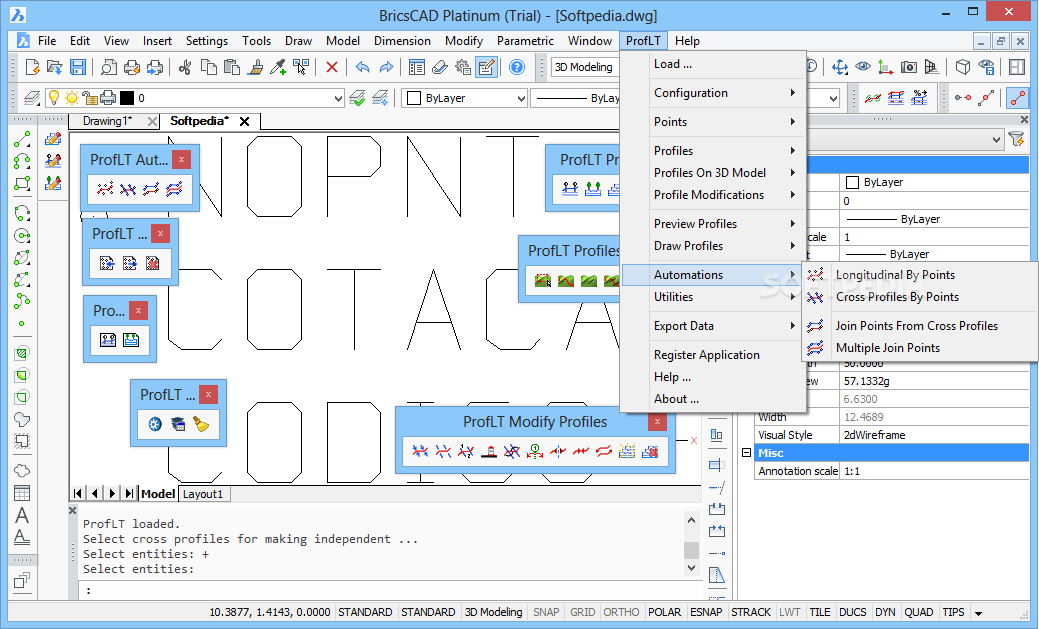Click the camera icon in view toolbar
The width and height of the screenshot is (1039, 629).
coord(909,67)
